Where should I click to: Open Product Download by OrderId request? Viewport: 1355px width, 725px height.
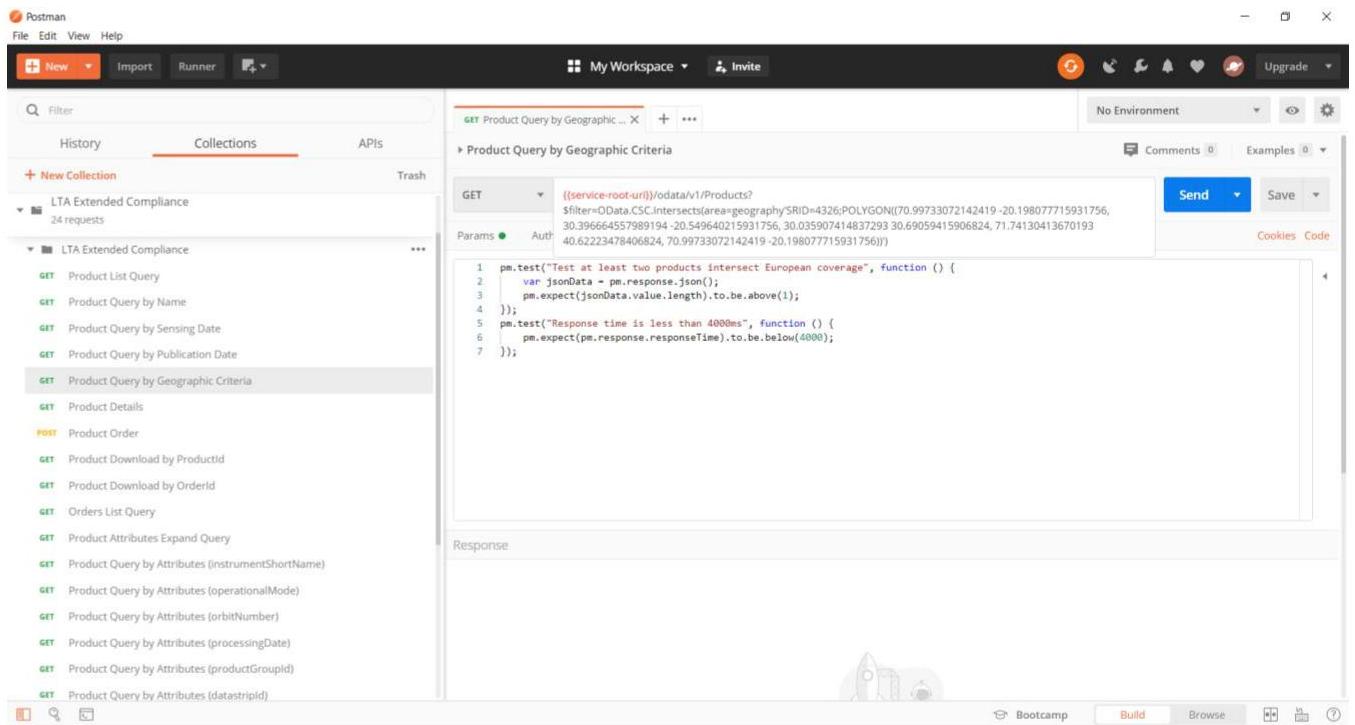click(x=229, y=485)
